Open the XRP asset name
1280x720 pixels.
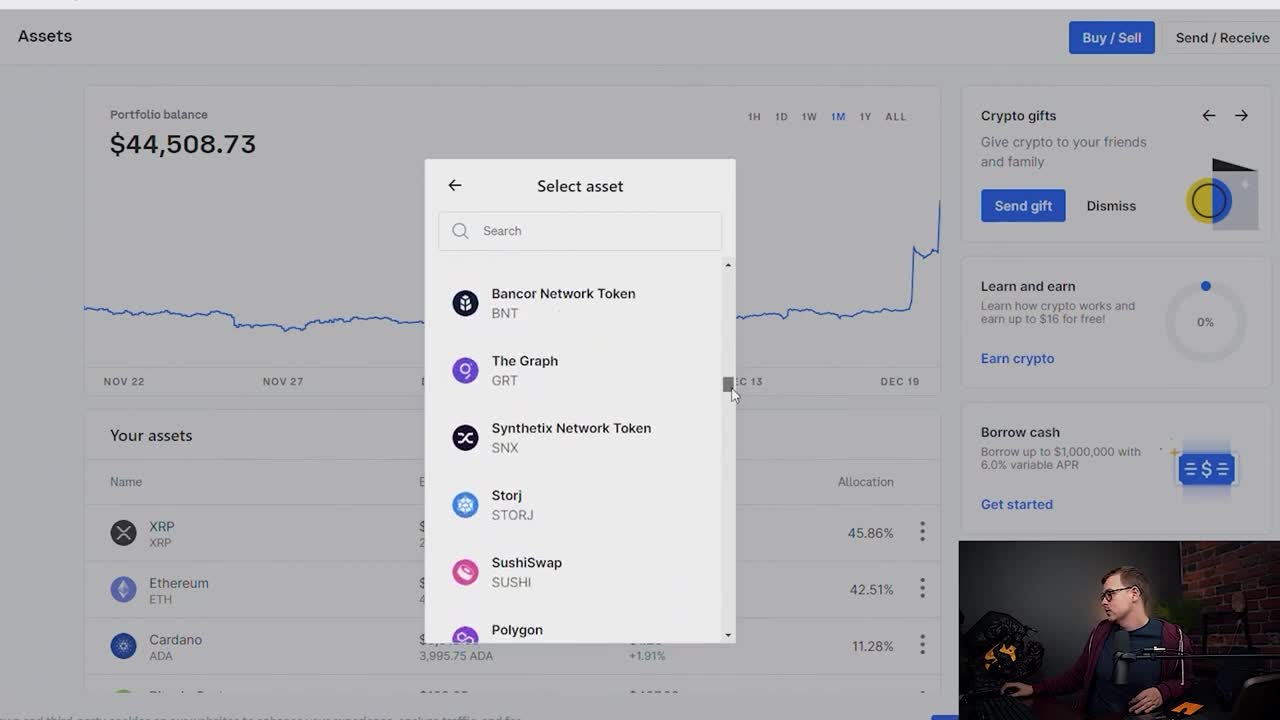(x=161, y=527)
